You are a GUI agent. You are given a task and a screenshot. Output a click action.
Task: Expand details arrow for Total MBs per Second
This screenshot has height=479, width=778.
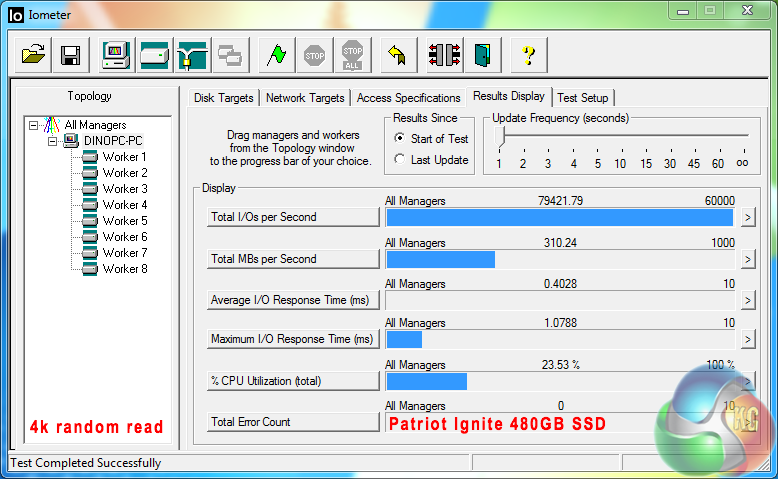(x=748, y=259)
